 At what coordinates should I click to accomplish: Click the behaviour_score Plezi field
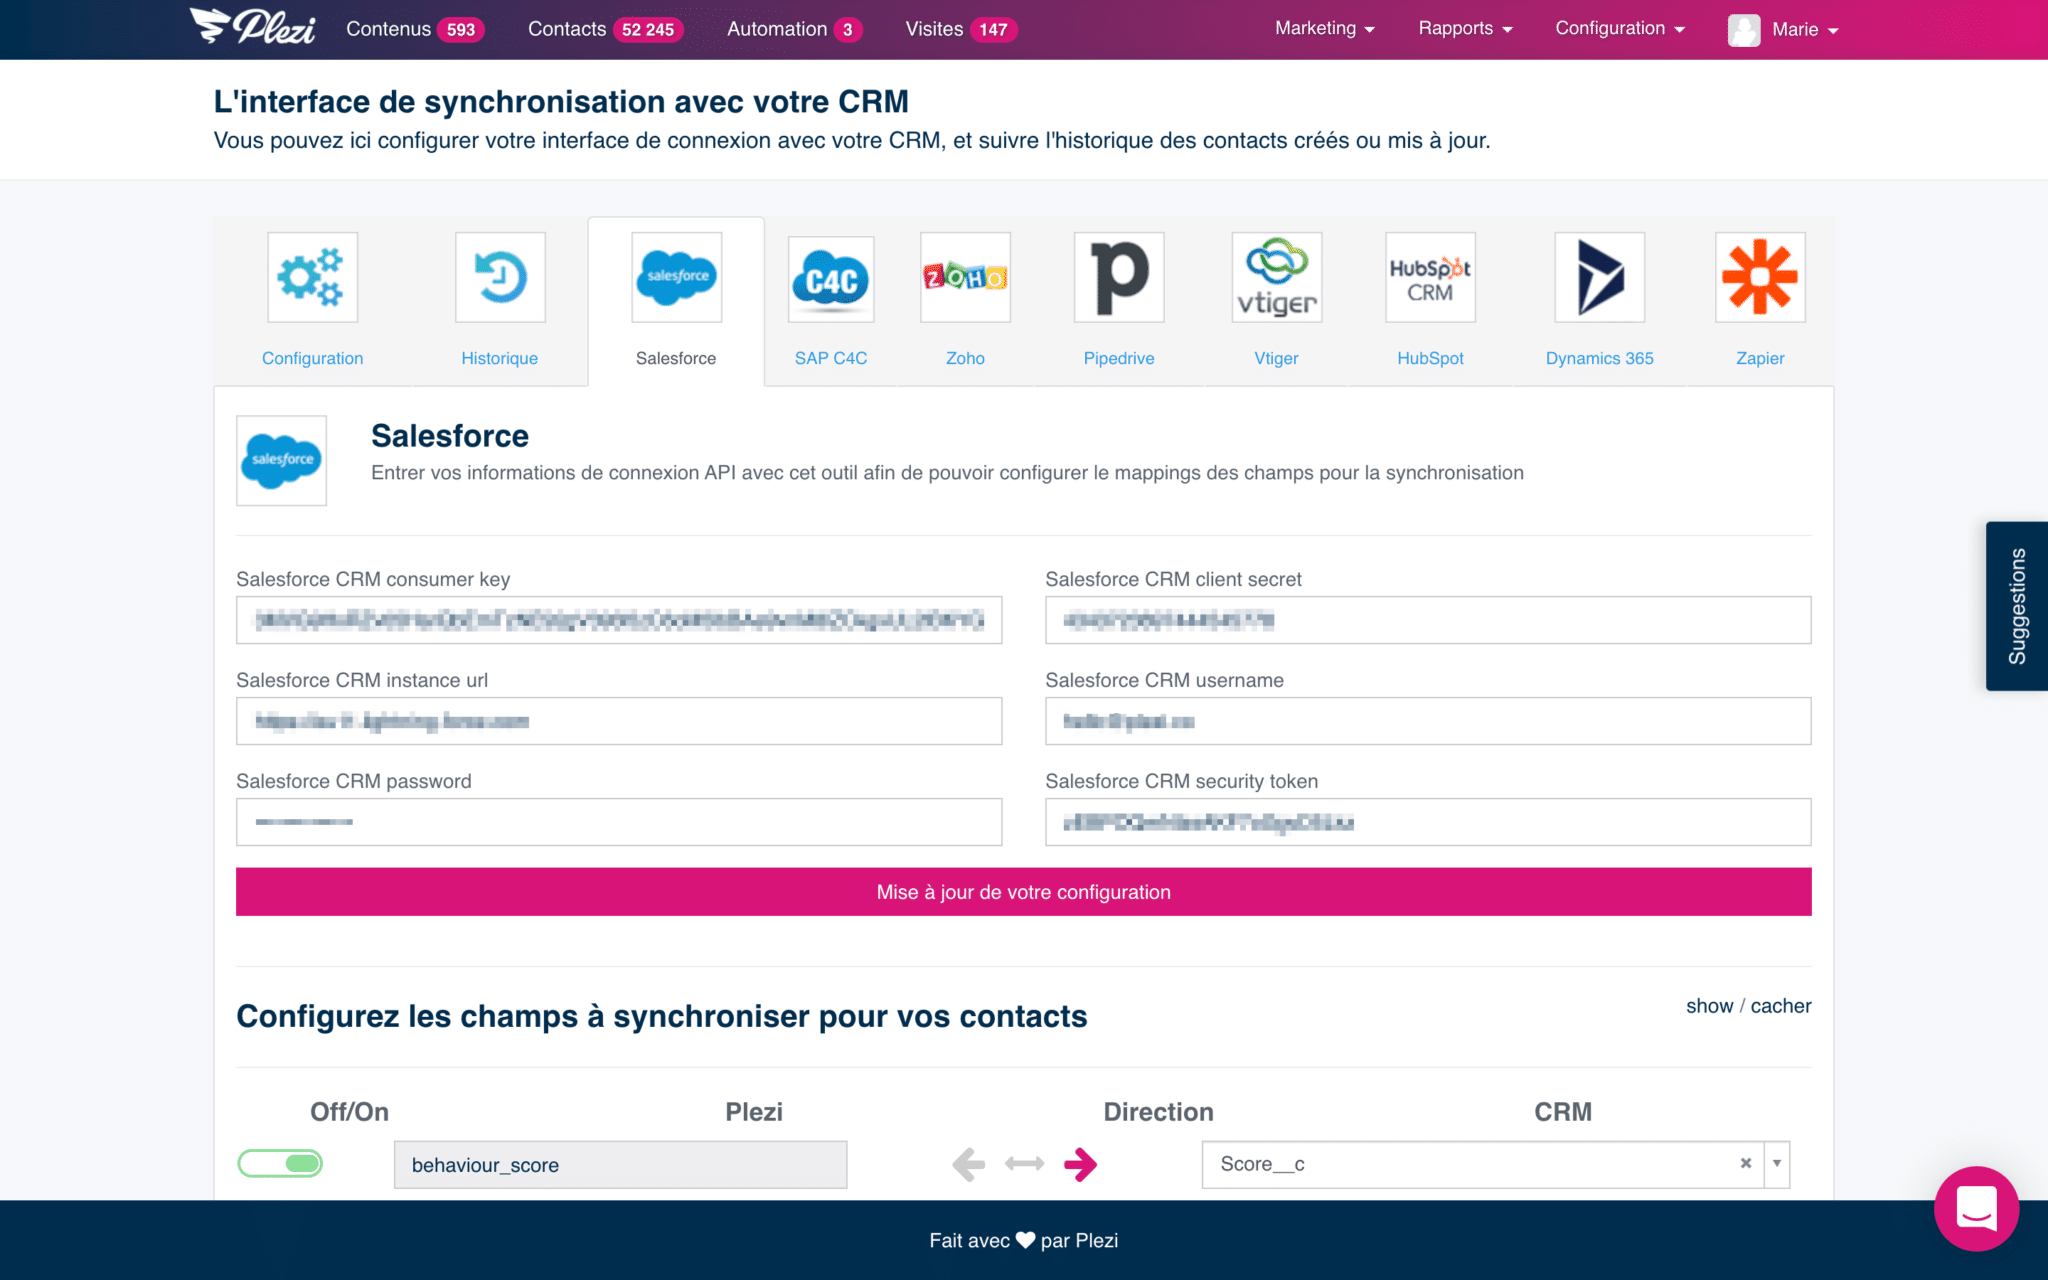click(x=620, y=1164)
